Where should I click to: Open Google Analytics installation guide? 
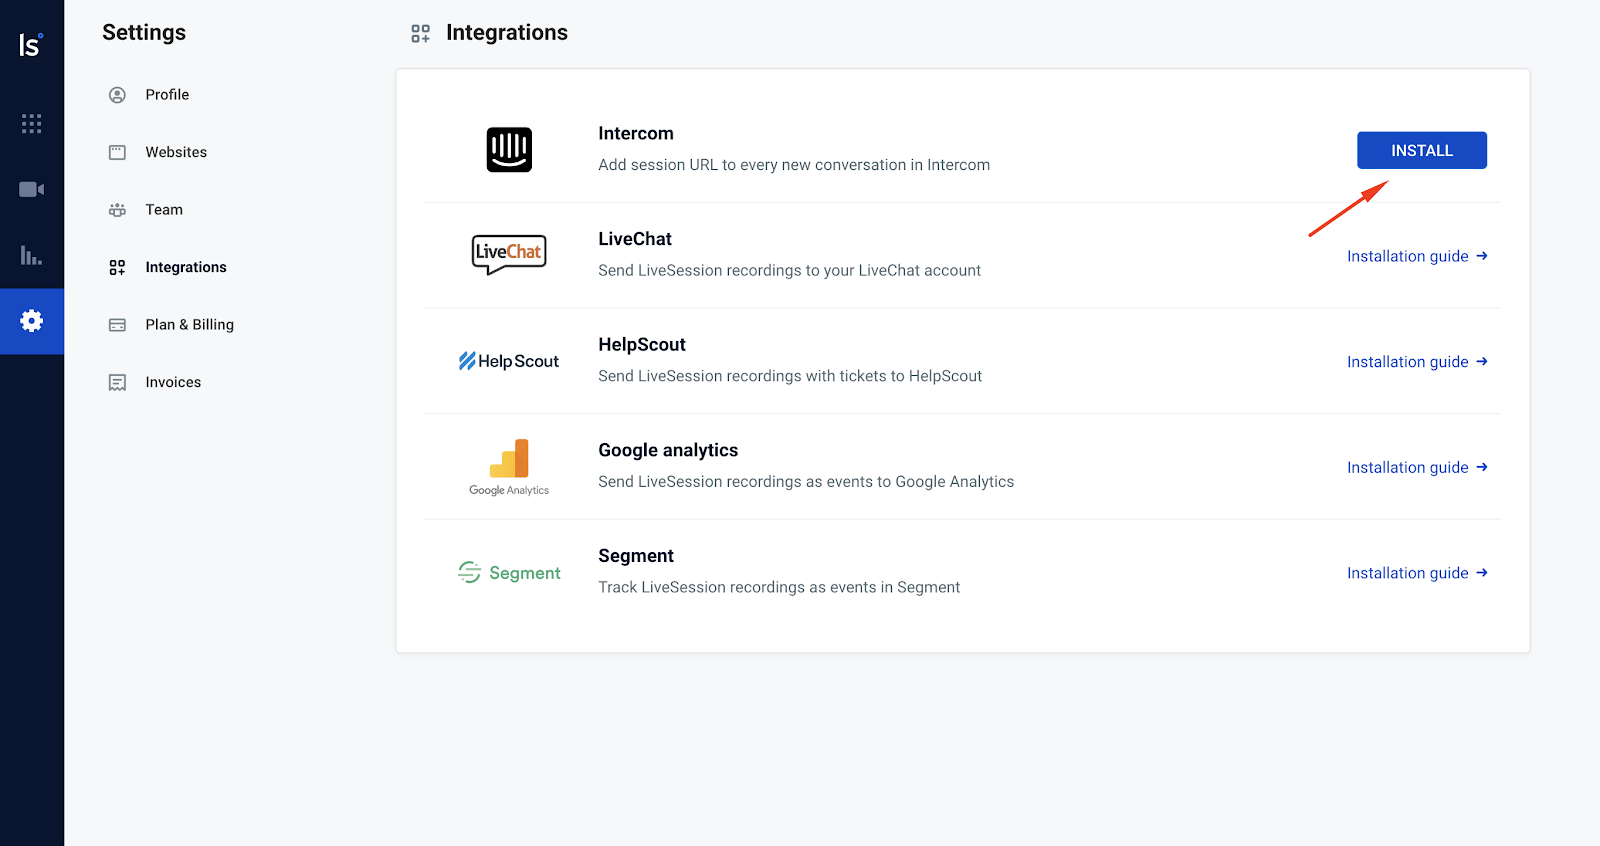coord(1416,467)
